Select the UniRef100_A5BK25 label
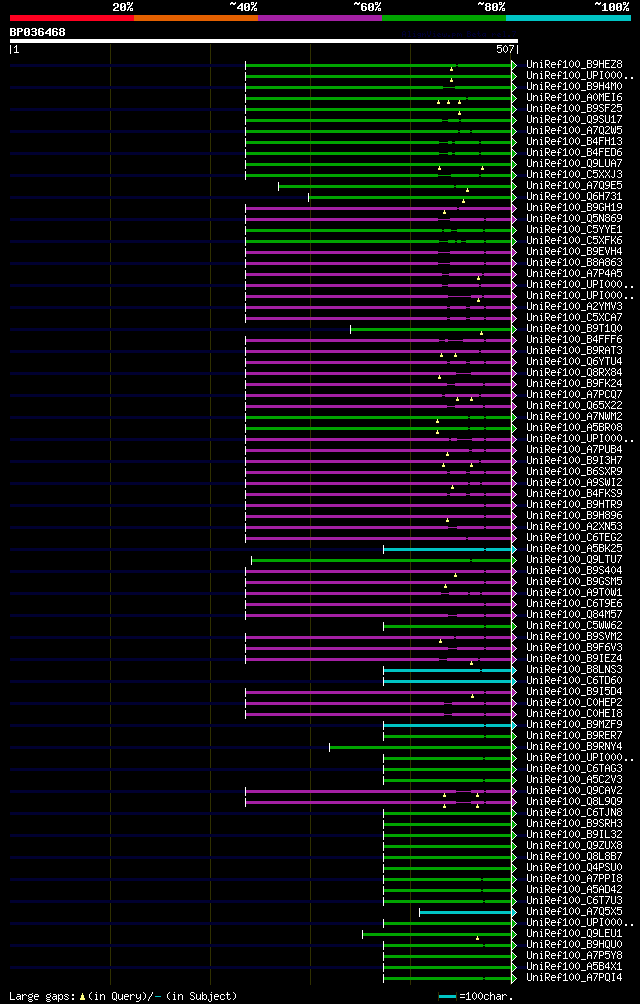The height and width of the screenshot is (1004, 640). 574,549
